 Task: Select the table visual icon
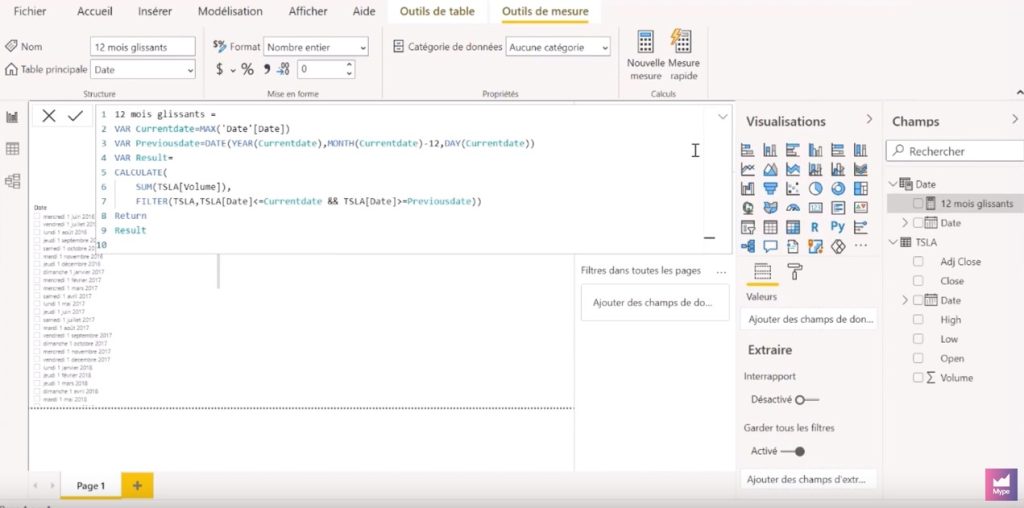click(x=771, y=227)
